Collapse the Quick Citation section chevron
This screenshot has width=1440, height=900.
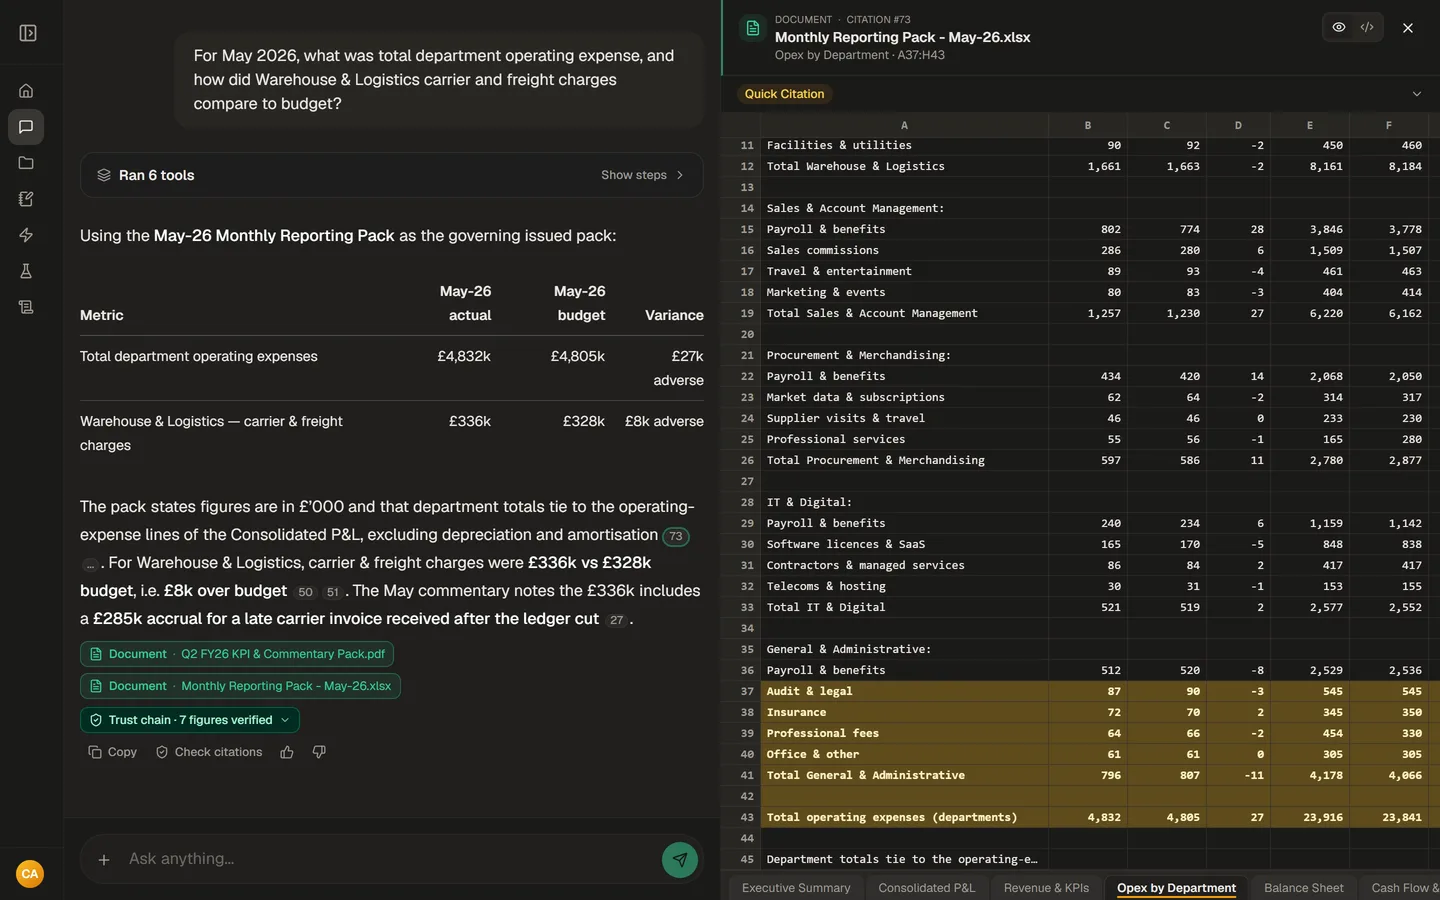pyautogui.click(x=1416, y=94)
